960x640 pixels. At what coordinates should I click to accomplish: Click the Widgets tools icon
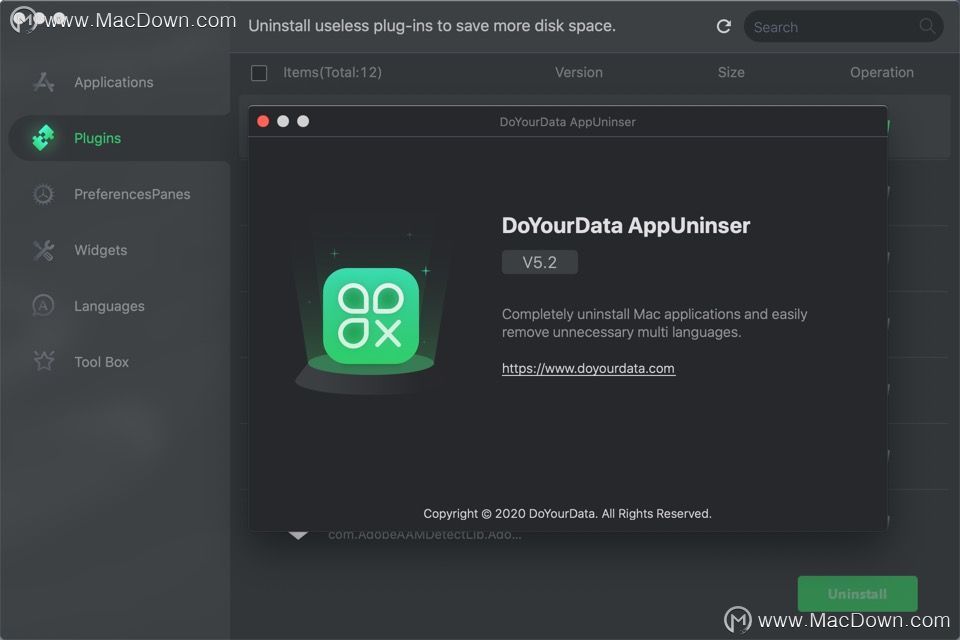click(x=43, y=250)
